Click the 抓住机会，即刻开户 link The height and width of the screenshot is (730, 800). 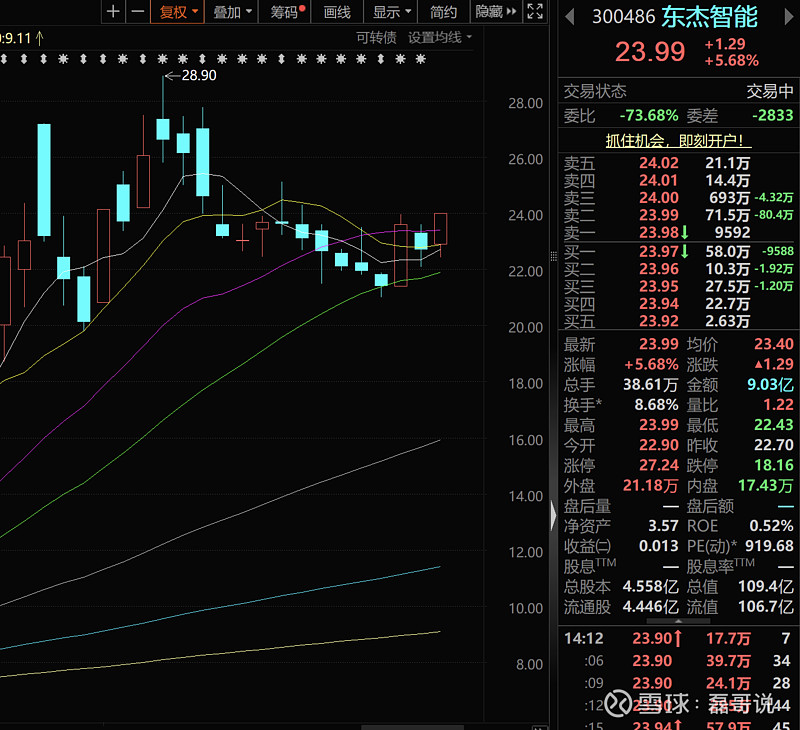pyautogui.click(x=678, y=140)
